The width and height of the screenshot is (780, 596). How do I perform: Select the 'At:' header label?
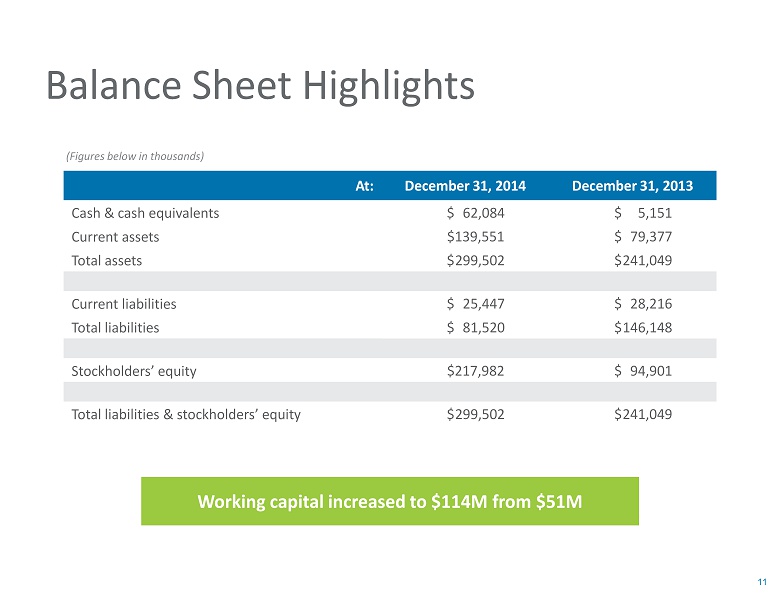[x=364, y=187]
